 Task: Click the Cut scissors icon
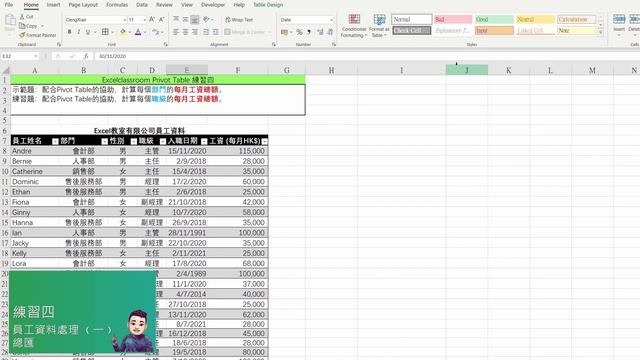[x=22, y=17]
